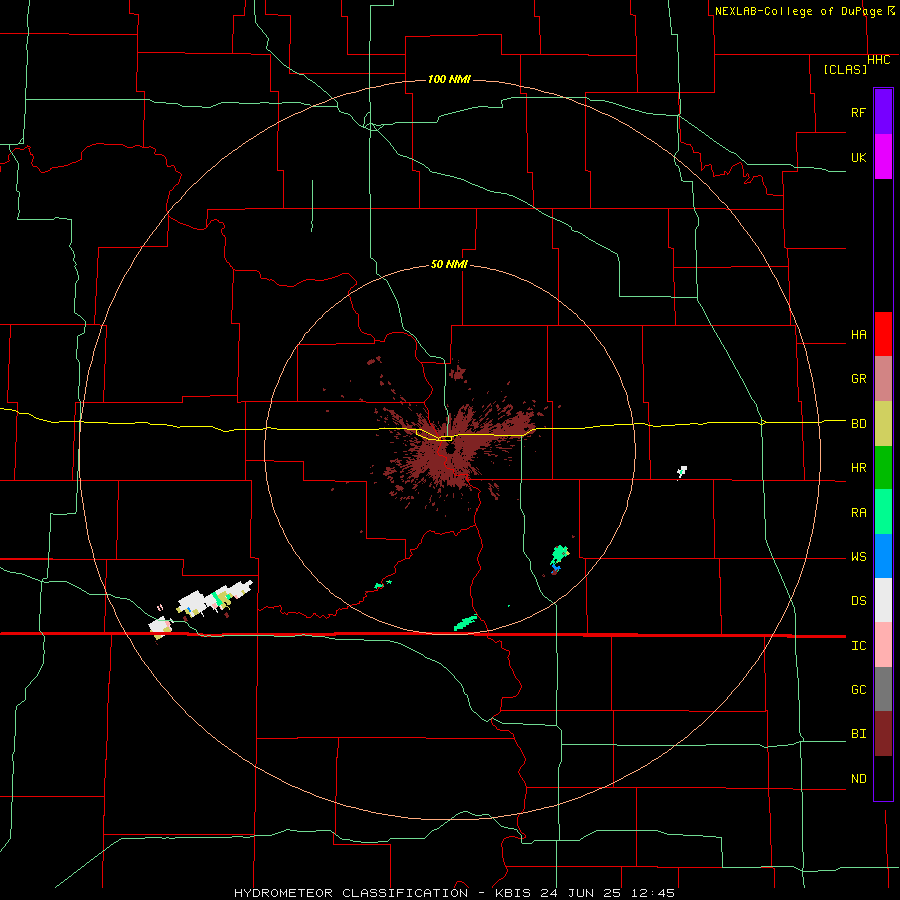This screenshot has width=900, height=900.
Task: Click the BI legend label text
Action: (x=859, y=734)
